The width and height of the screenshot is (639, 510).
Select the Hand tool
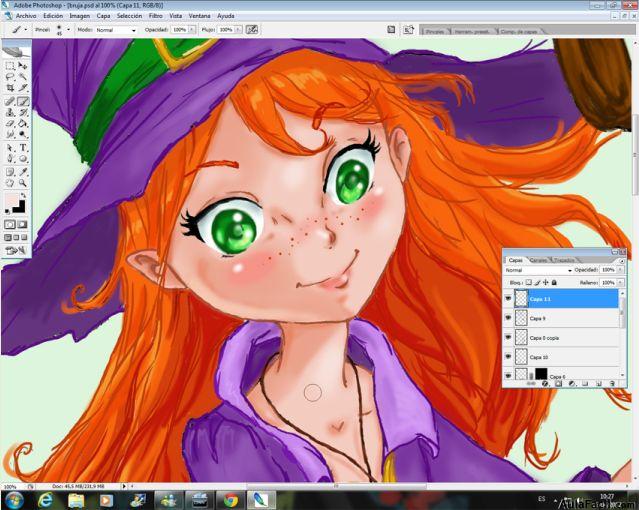point(10,183)
